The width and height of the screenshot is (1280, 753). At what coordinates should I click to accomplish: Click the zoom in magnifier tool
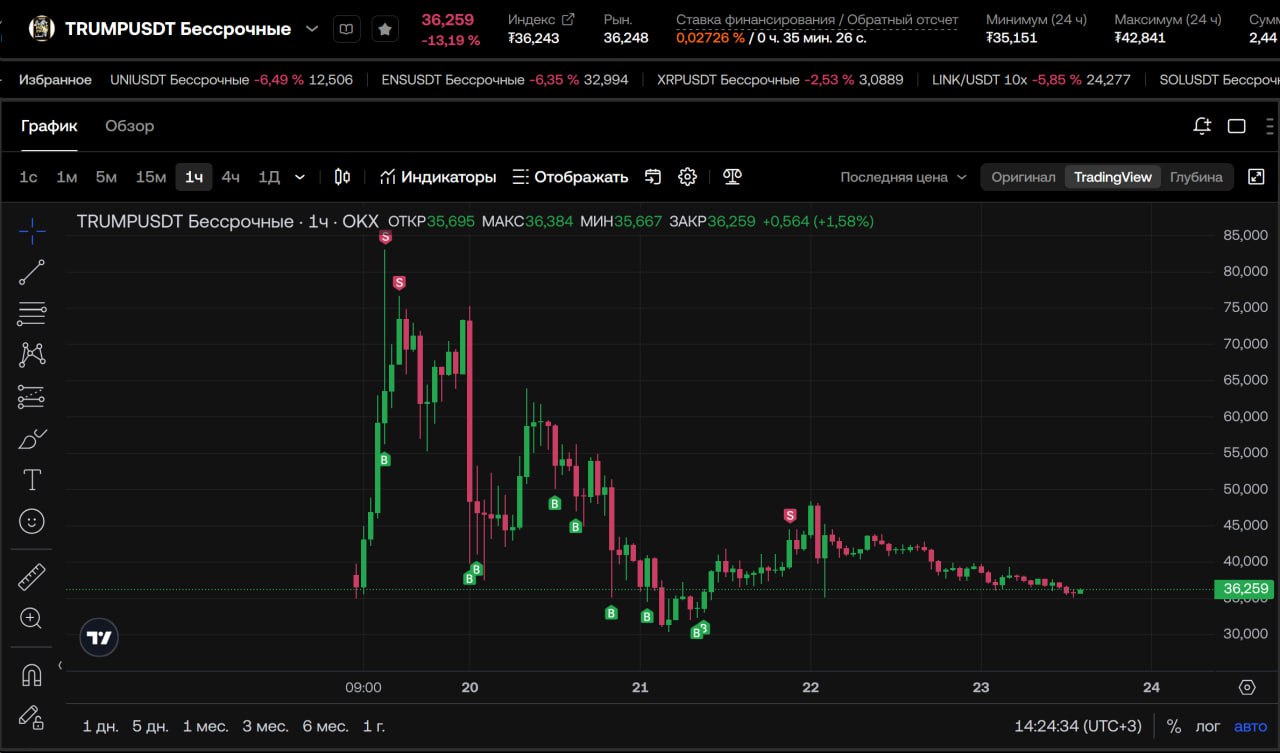click(32, 618)
